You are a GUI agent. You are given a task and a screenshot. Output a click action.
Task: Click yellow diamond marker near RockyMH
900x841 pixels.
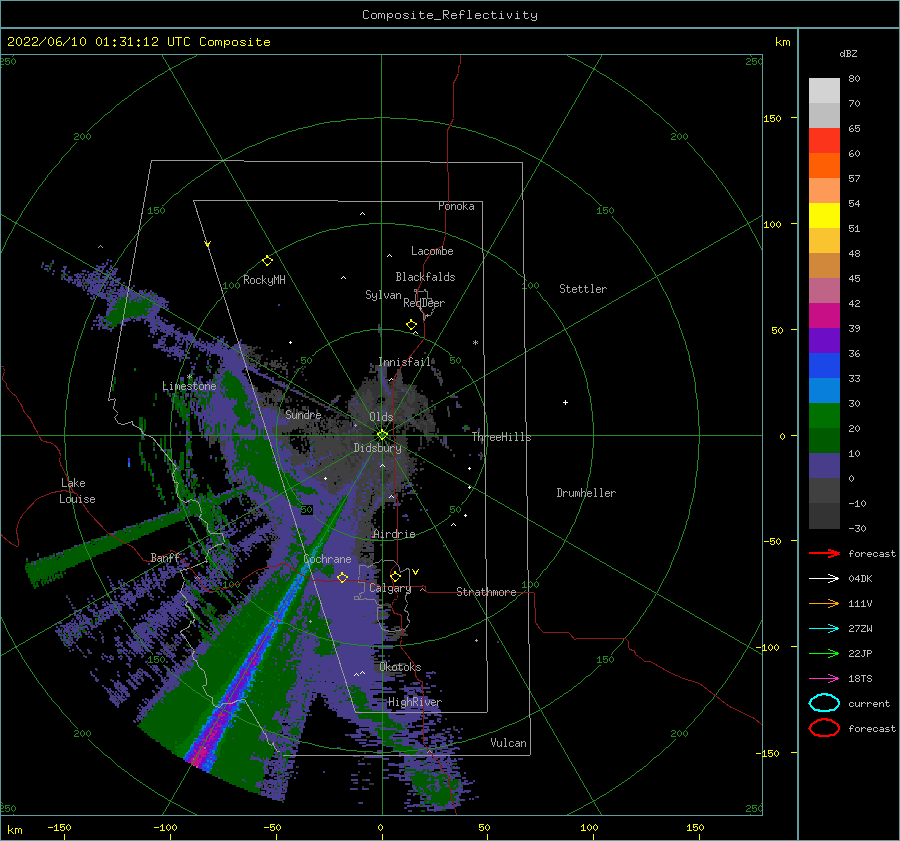point(267,261)
